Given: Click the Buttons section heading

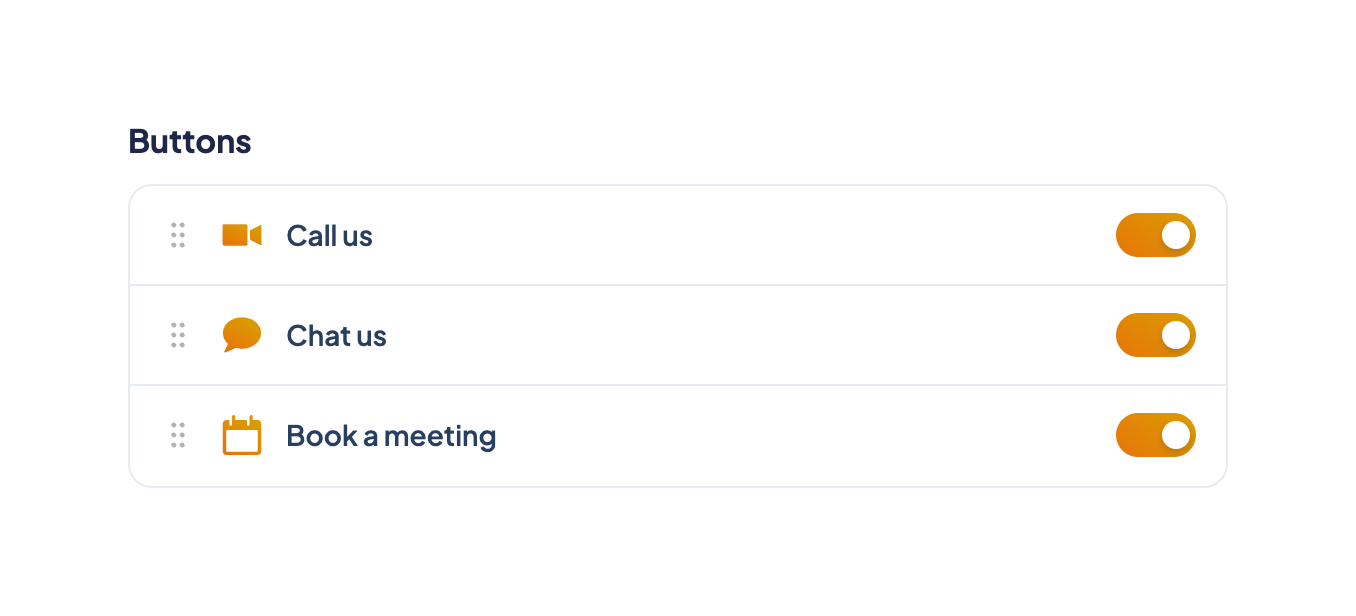Looking at the screenshot, I should 190,142.
